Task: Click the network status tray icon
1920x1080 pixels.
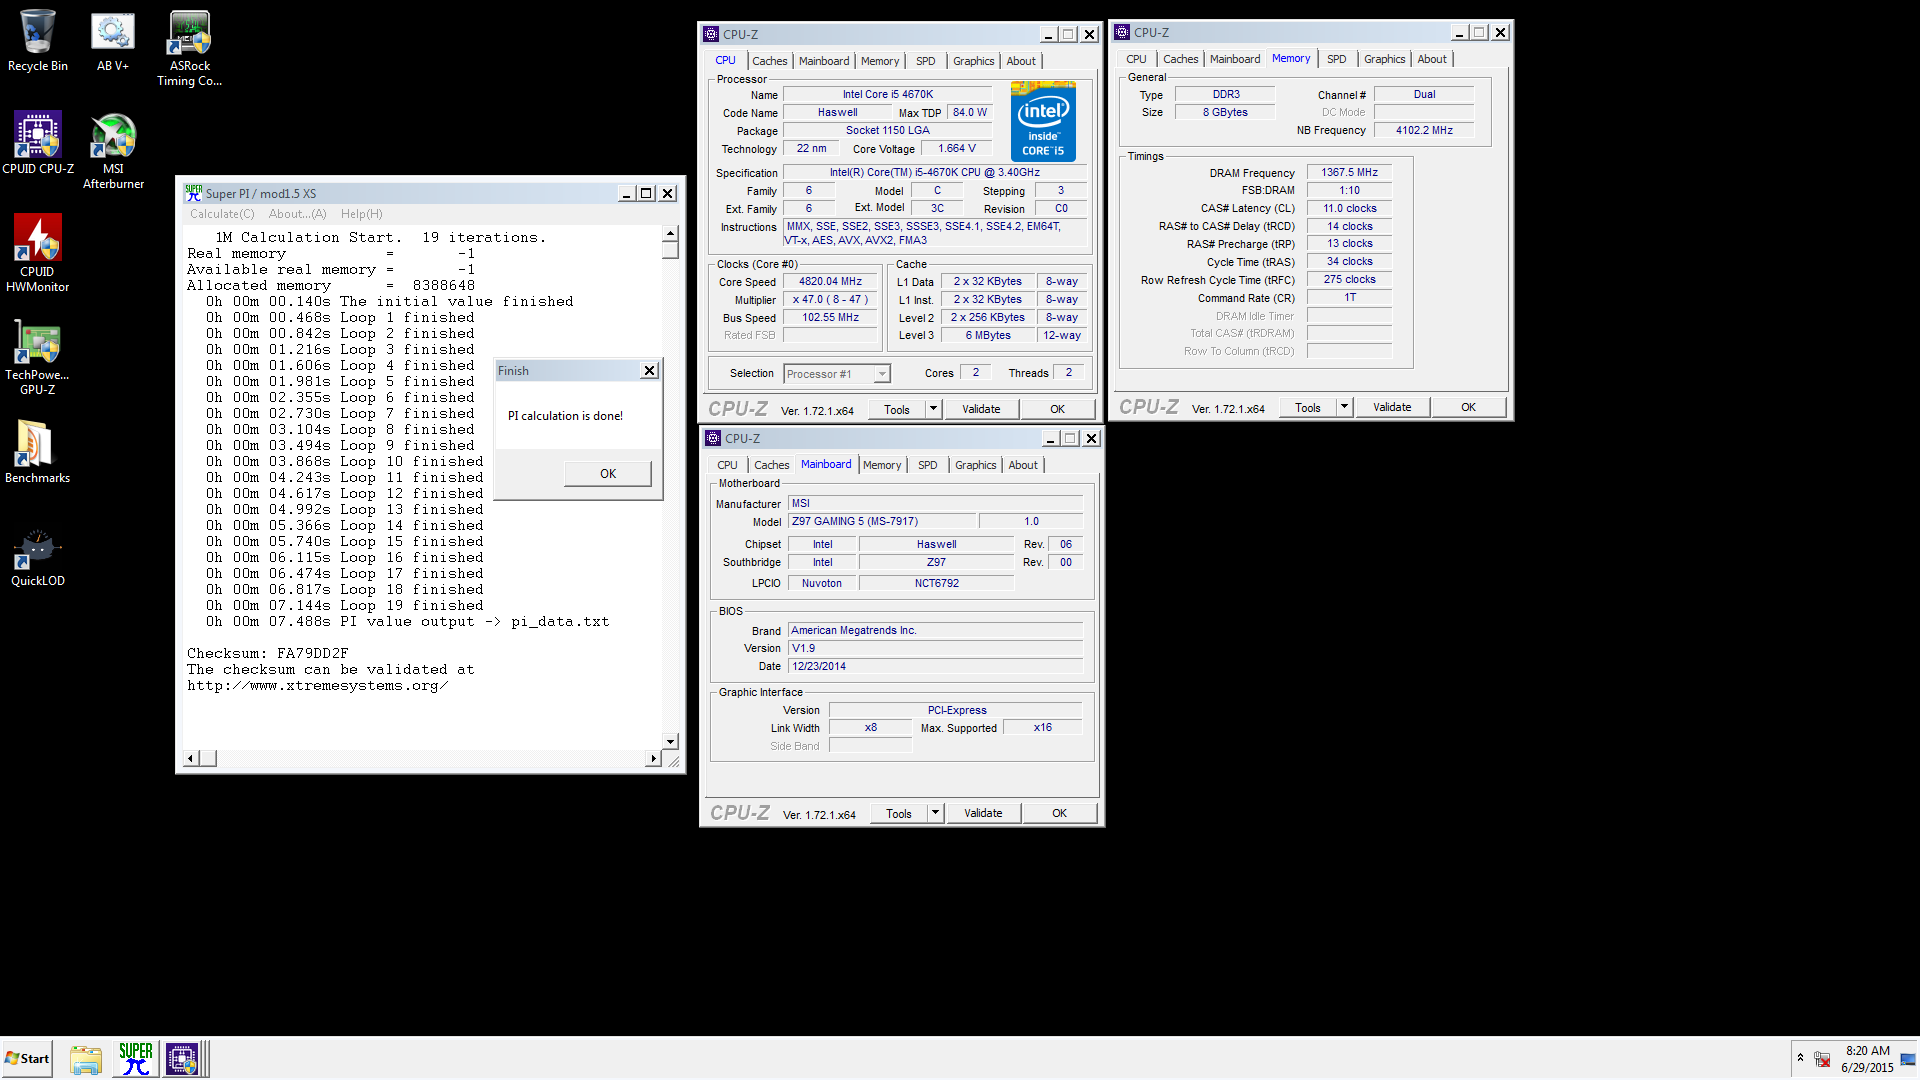Action: (1822, 1059)
